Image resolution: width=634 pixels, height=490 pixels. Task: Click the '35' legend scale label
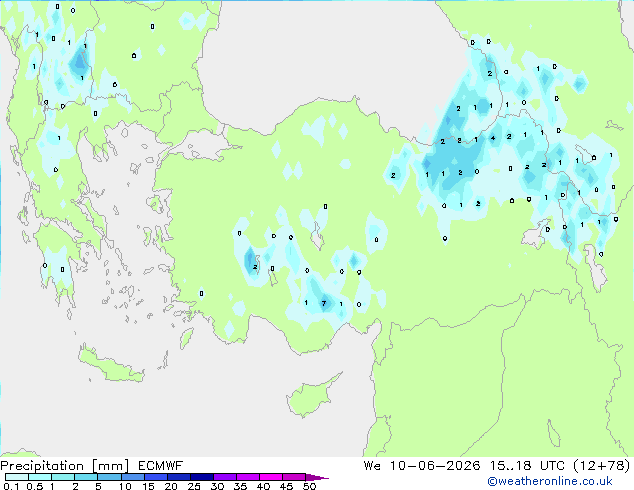[x=240, y=486]
